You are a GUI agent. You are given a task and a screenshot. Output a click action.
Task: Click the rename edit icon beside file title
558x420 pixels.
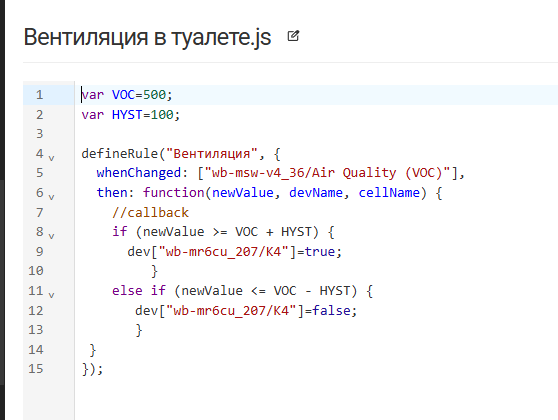tap(293, 36)
